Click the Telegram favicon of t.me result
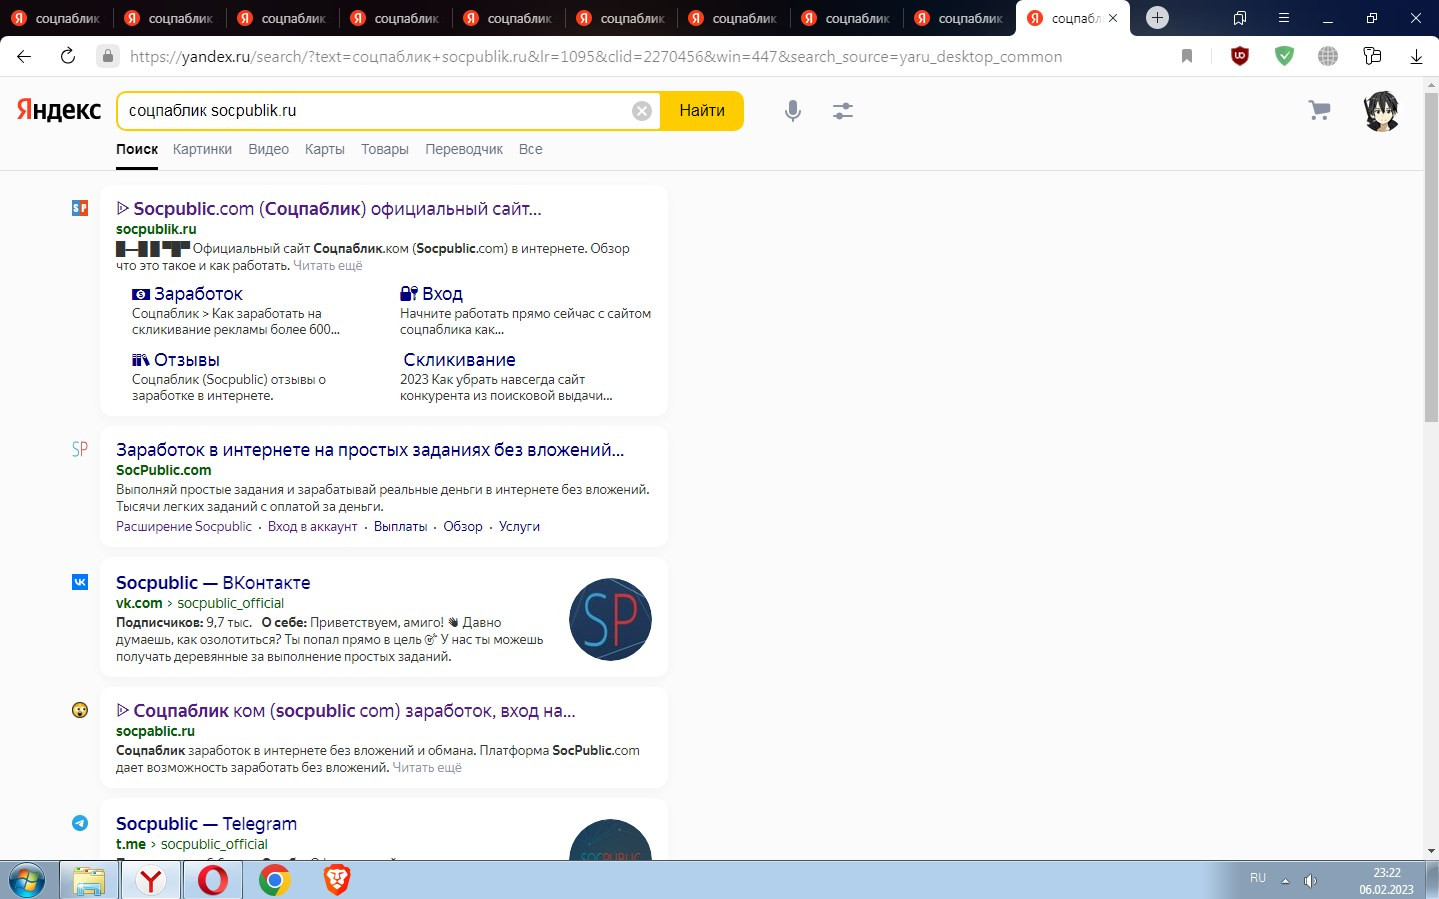This screenshot has width=1439, height=899. pos(80,823)
